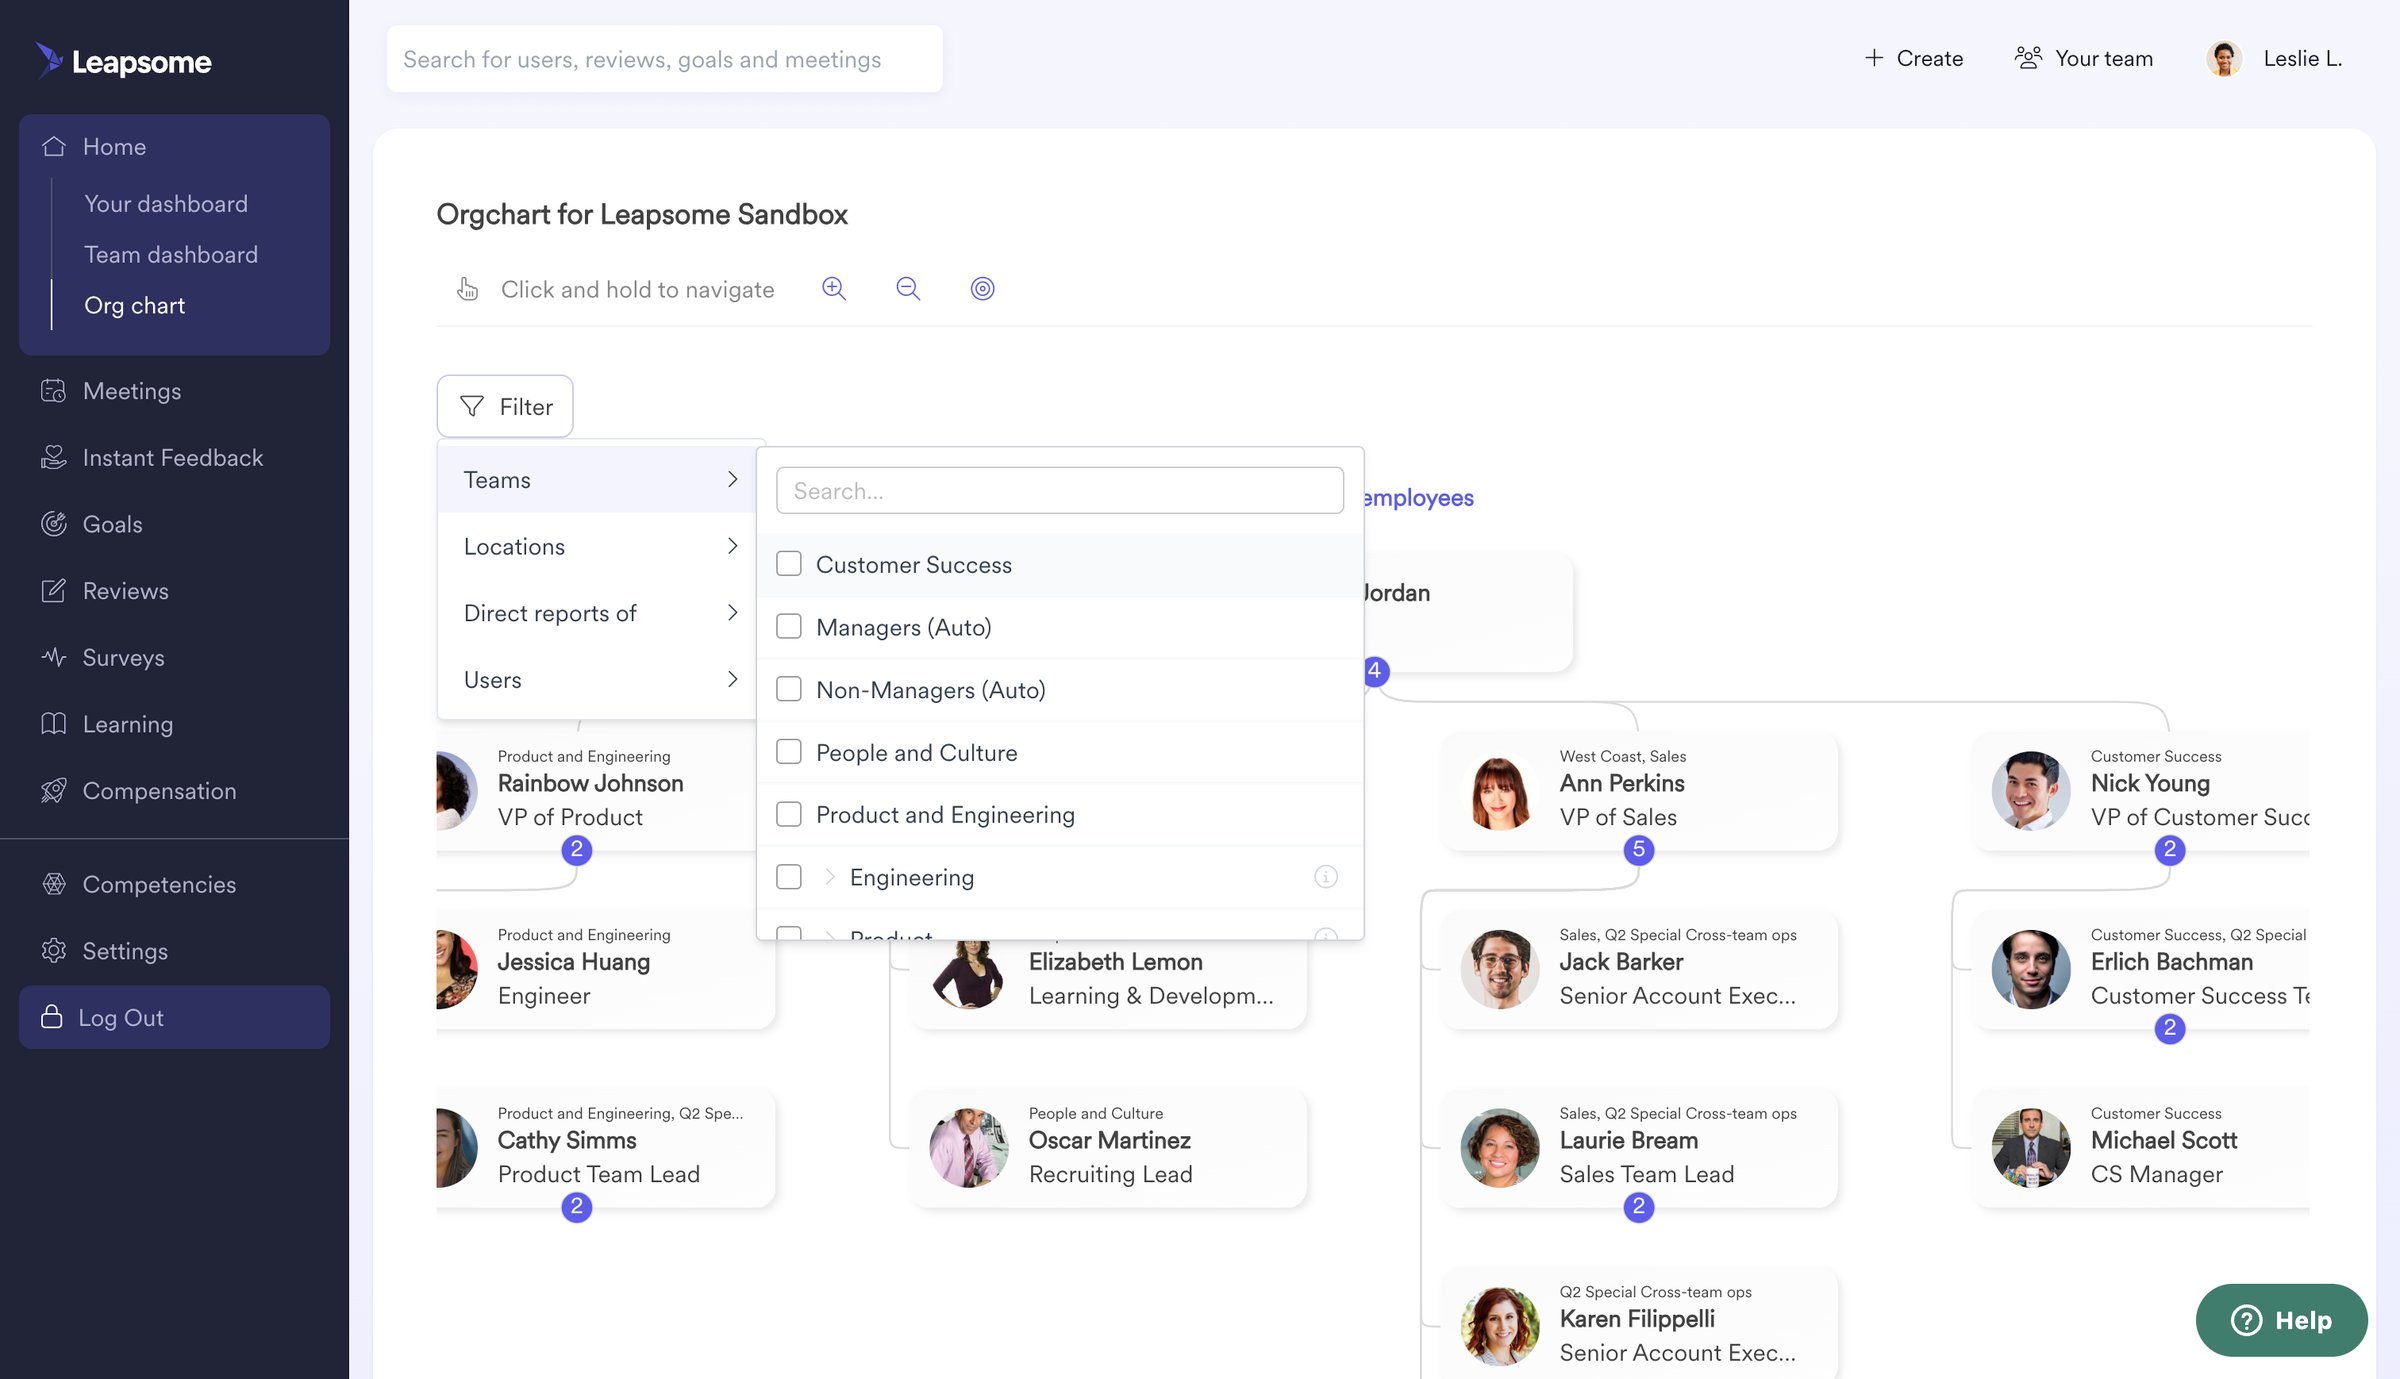The image size is (2400, 1379).
Task: Expand Cathy Simms' 2 reports badge
Action: 577,1207
